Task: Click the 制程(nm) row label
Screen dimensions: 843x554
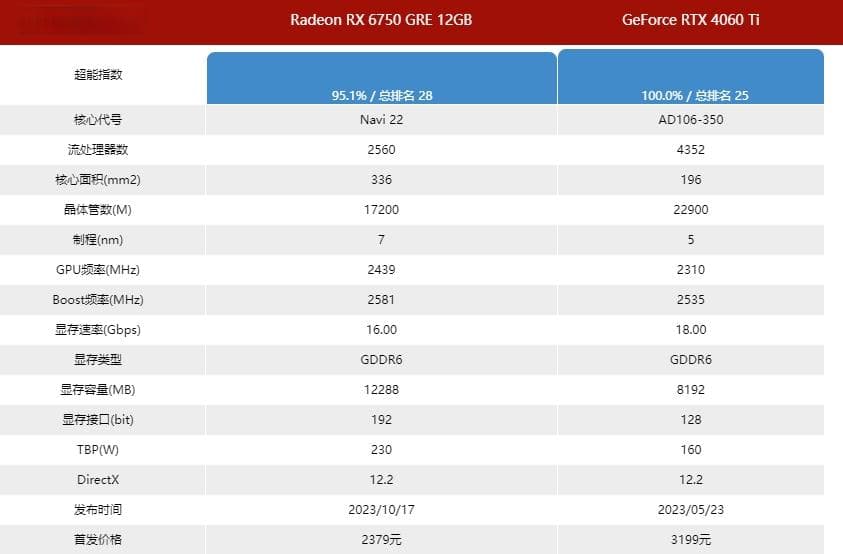Action: 98,240
